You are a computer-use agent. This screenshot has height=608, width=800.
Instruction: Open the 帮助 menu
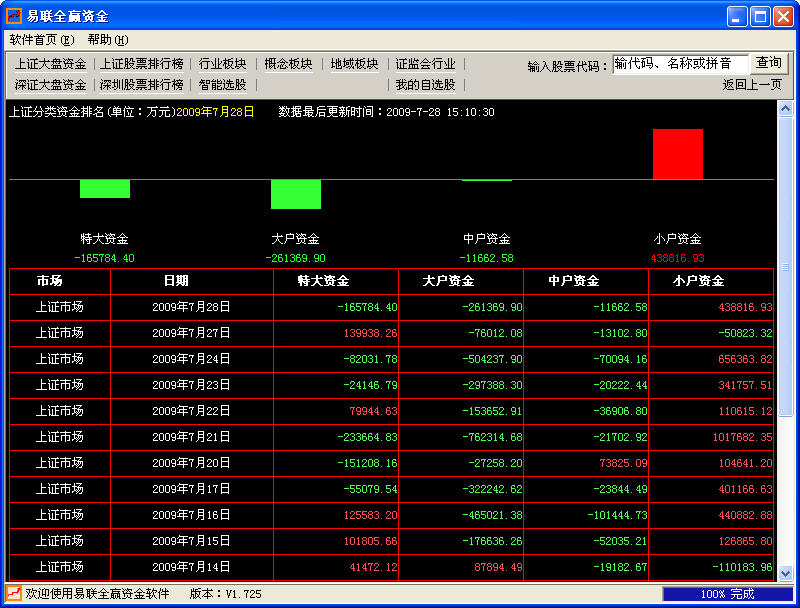108,40
